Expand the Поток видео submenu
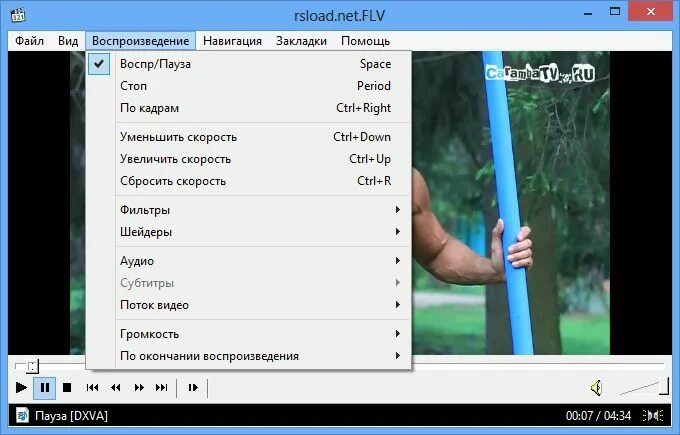680x435 pixels. pyautogui.click(x=249, y=305)
